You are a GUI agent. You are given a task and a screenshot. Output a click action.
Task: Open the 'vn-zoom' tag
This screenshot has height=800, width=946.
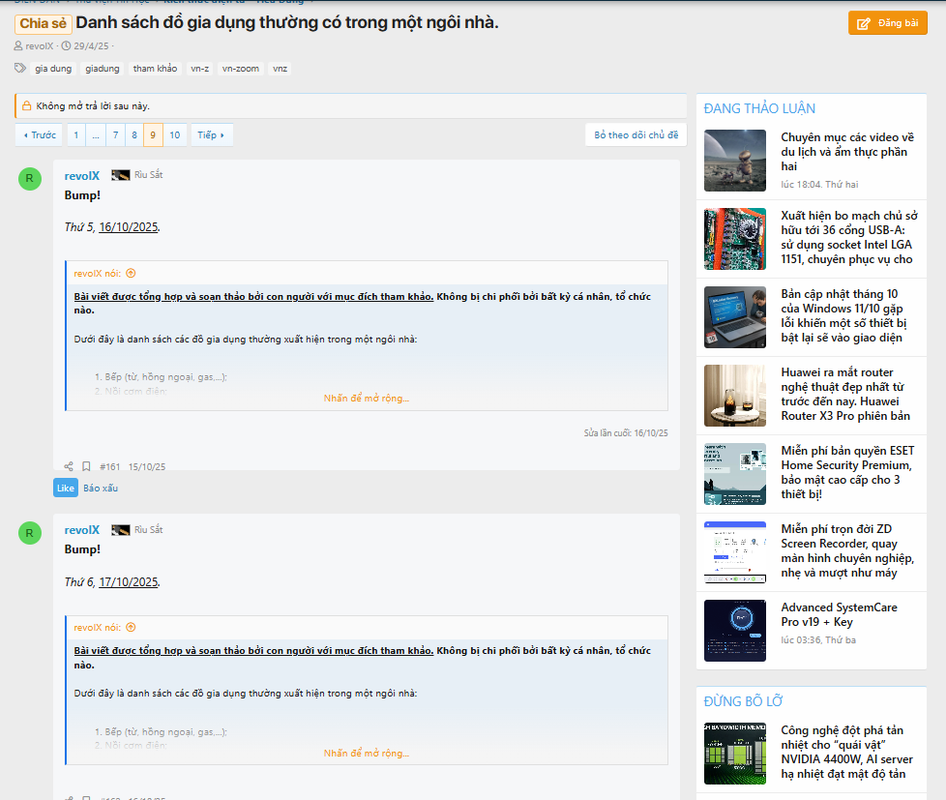point(240,69)
